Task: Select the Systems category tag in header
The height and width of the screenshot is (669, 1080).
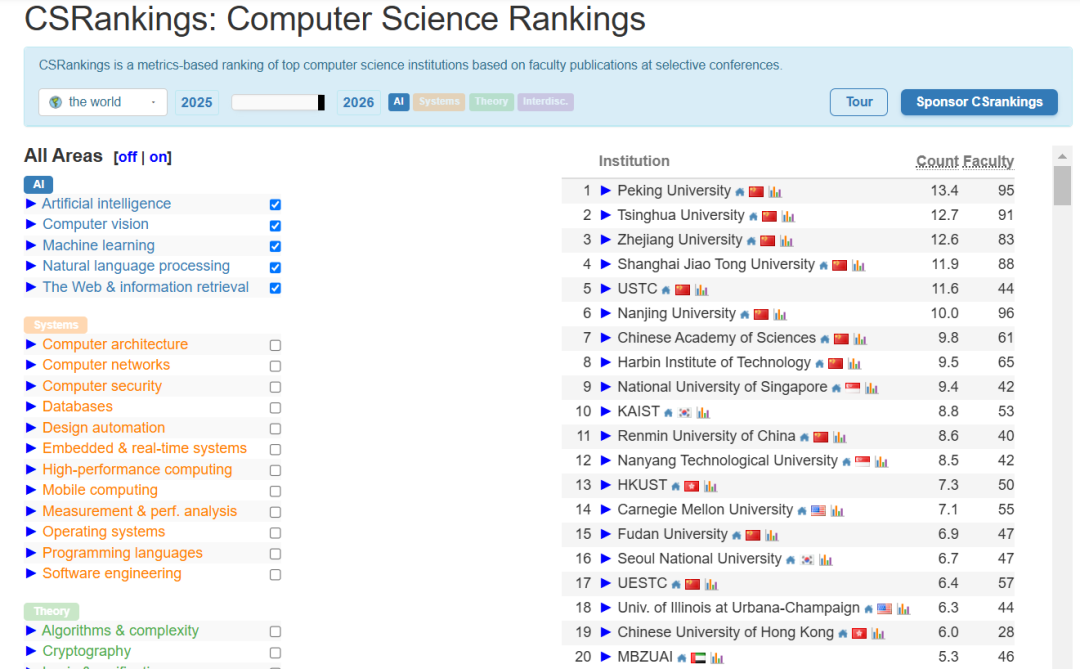Action: point(439,102)
